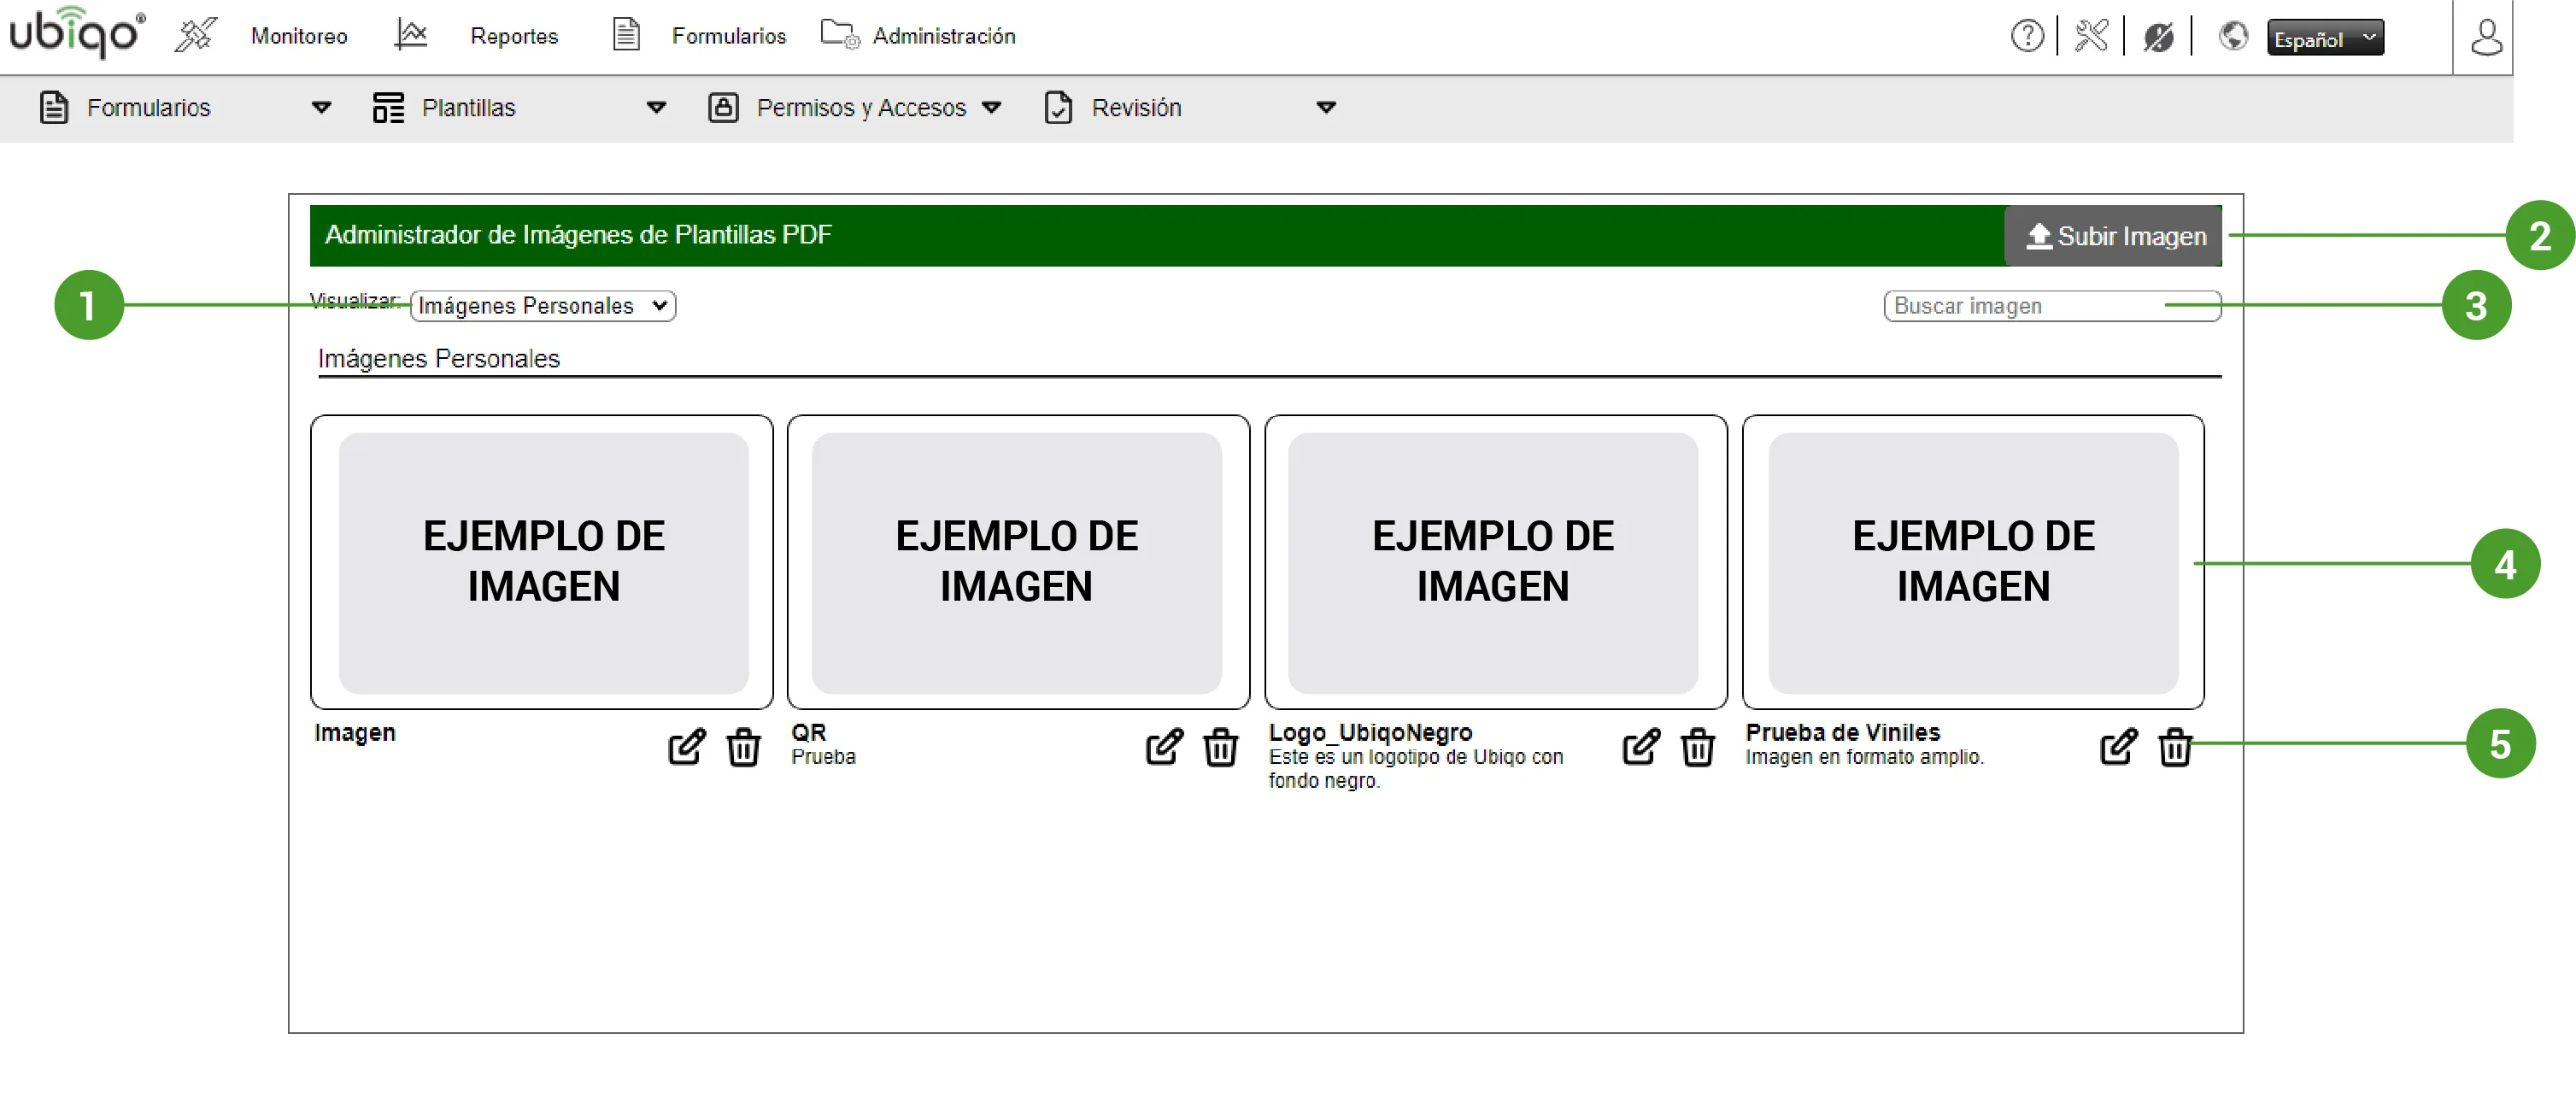Viewport: 2576px width, 1098px height.
Task: Open the Prueba de Viniles thumbnail
Action: click(x=1973, y=562)
